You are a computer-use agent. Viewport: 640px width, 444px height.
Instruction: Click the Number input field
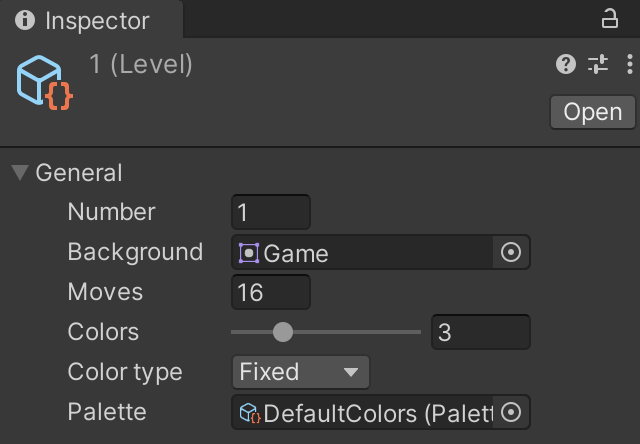271,212
